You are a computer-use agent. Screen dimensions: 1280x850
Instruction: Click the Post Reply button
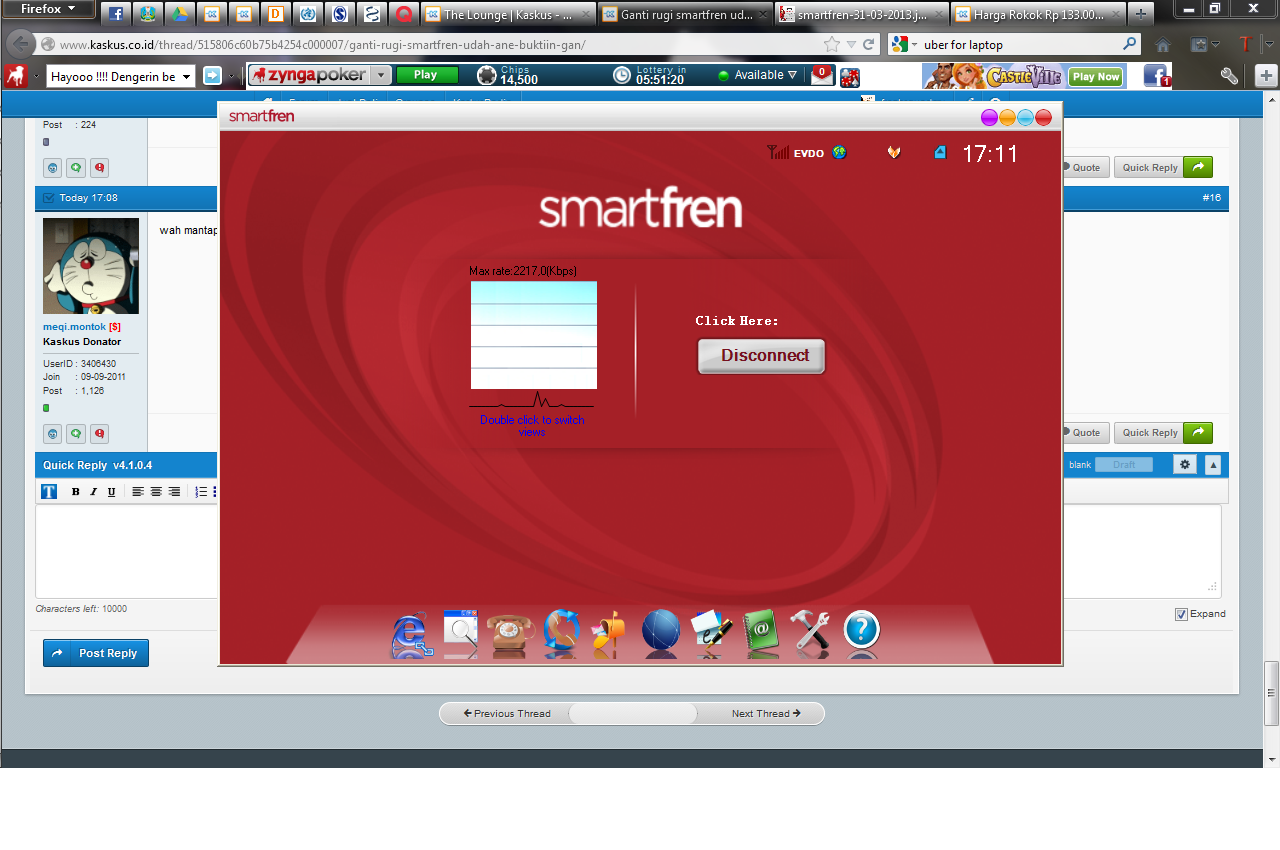[96, 653]
